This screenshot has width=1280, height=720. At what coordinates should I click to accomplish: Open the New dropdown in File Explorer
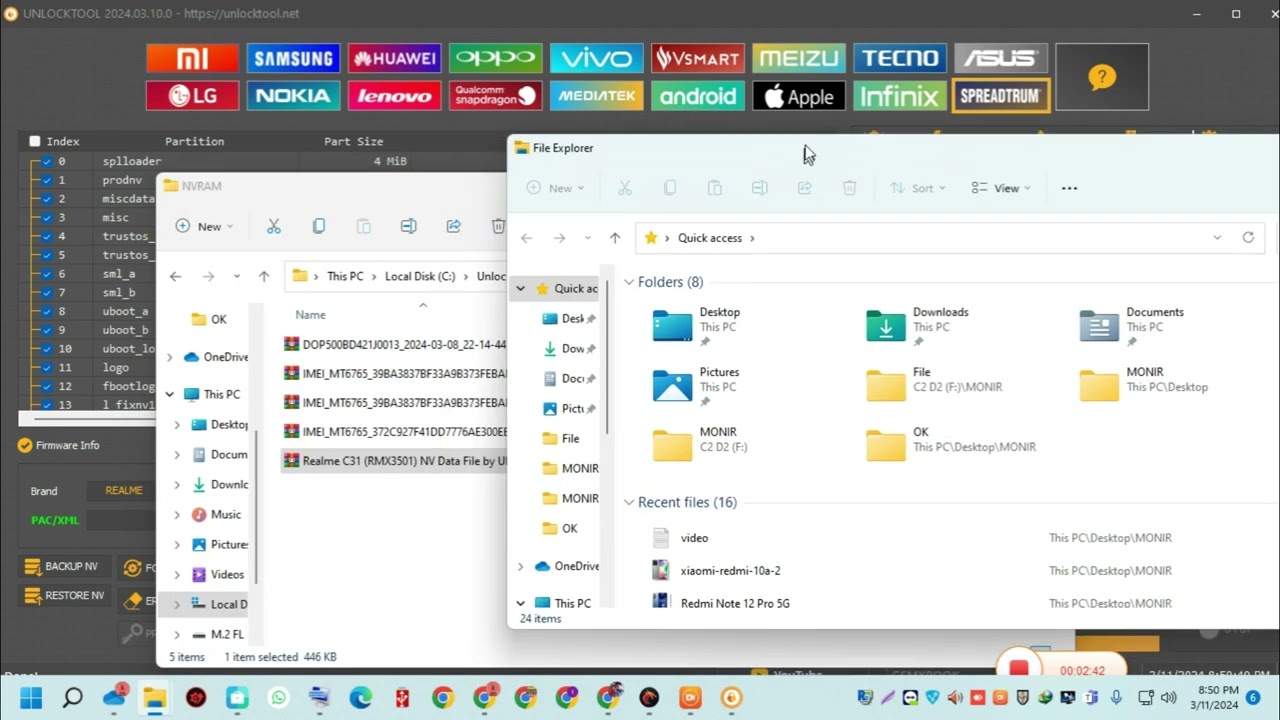click(x=556, y=187)
